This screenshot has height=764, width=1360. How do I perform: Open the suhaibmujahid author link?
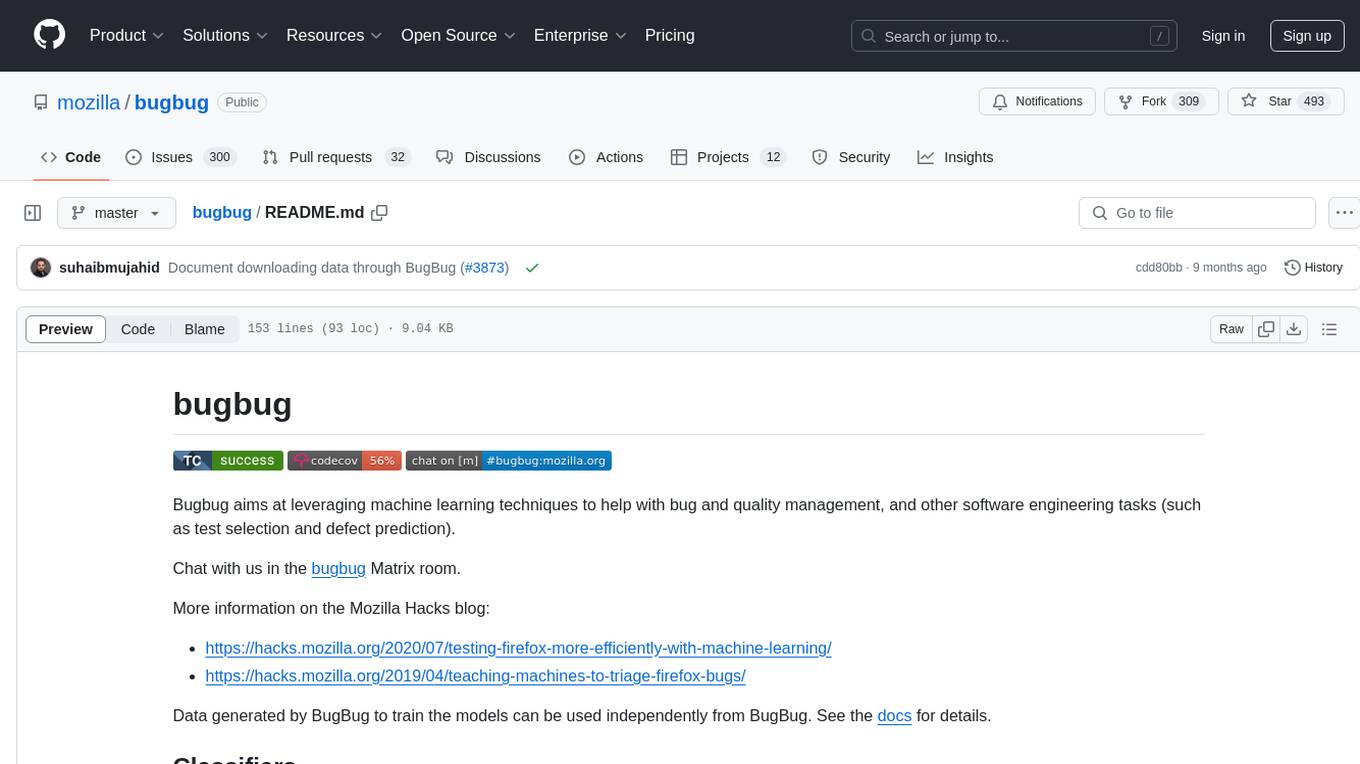(109, 268)
